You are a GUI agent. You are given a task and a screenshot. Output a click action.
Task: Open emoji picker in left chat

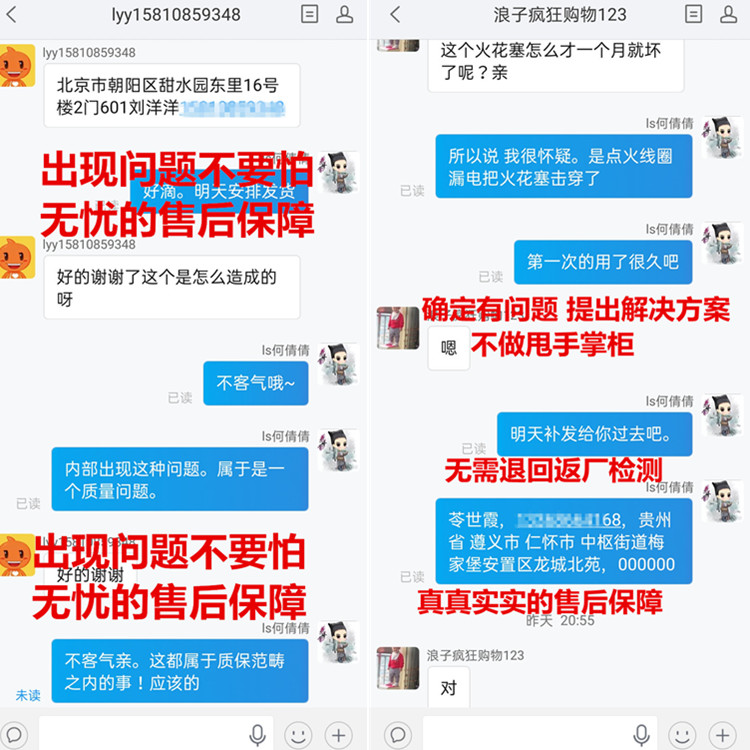[298, 735]
